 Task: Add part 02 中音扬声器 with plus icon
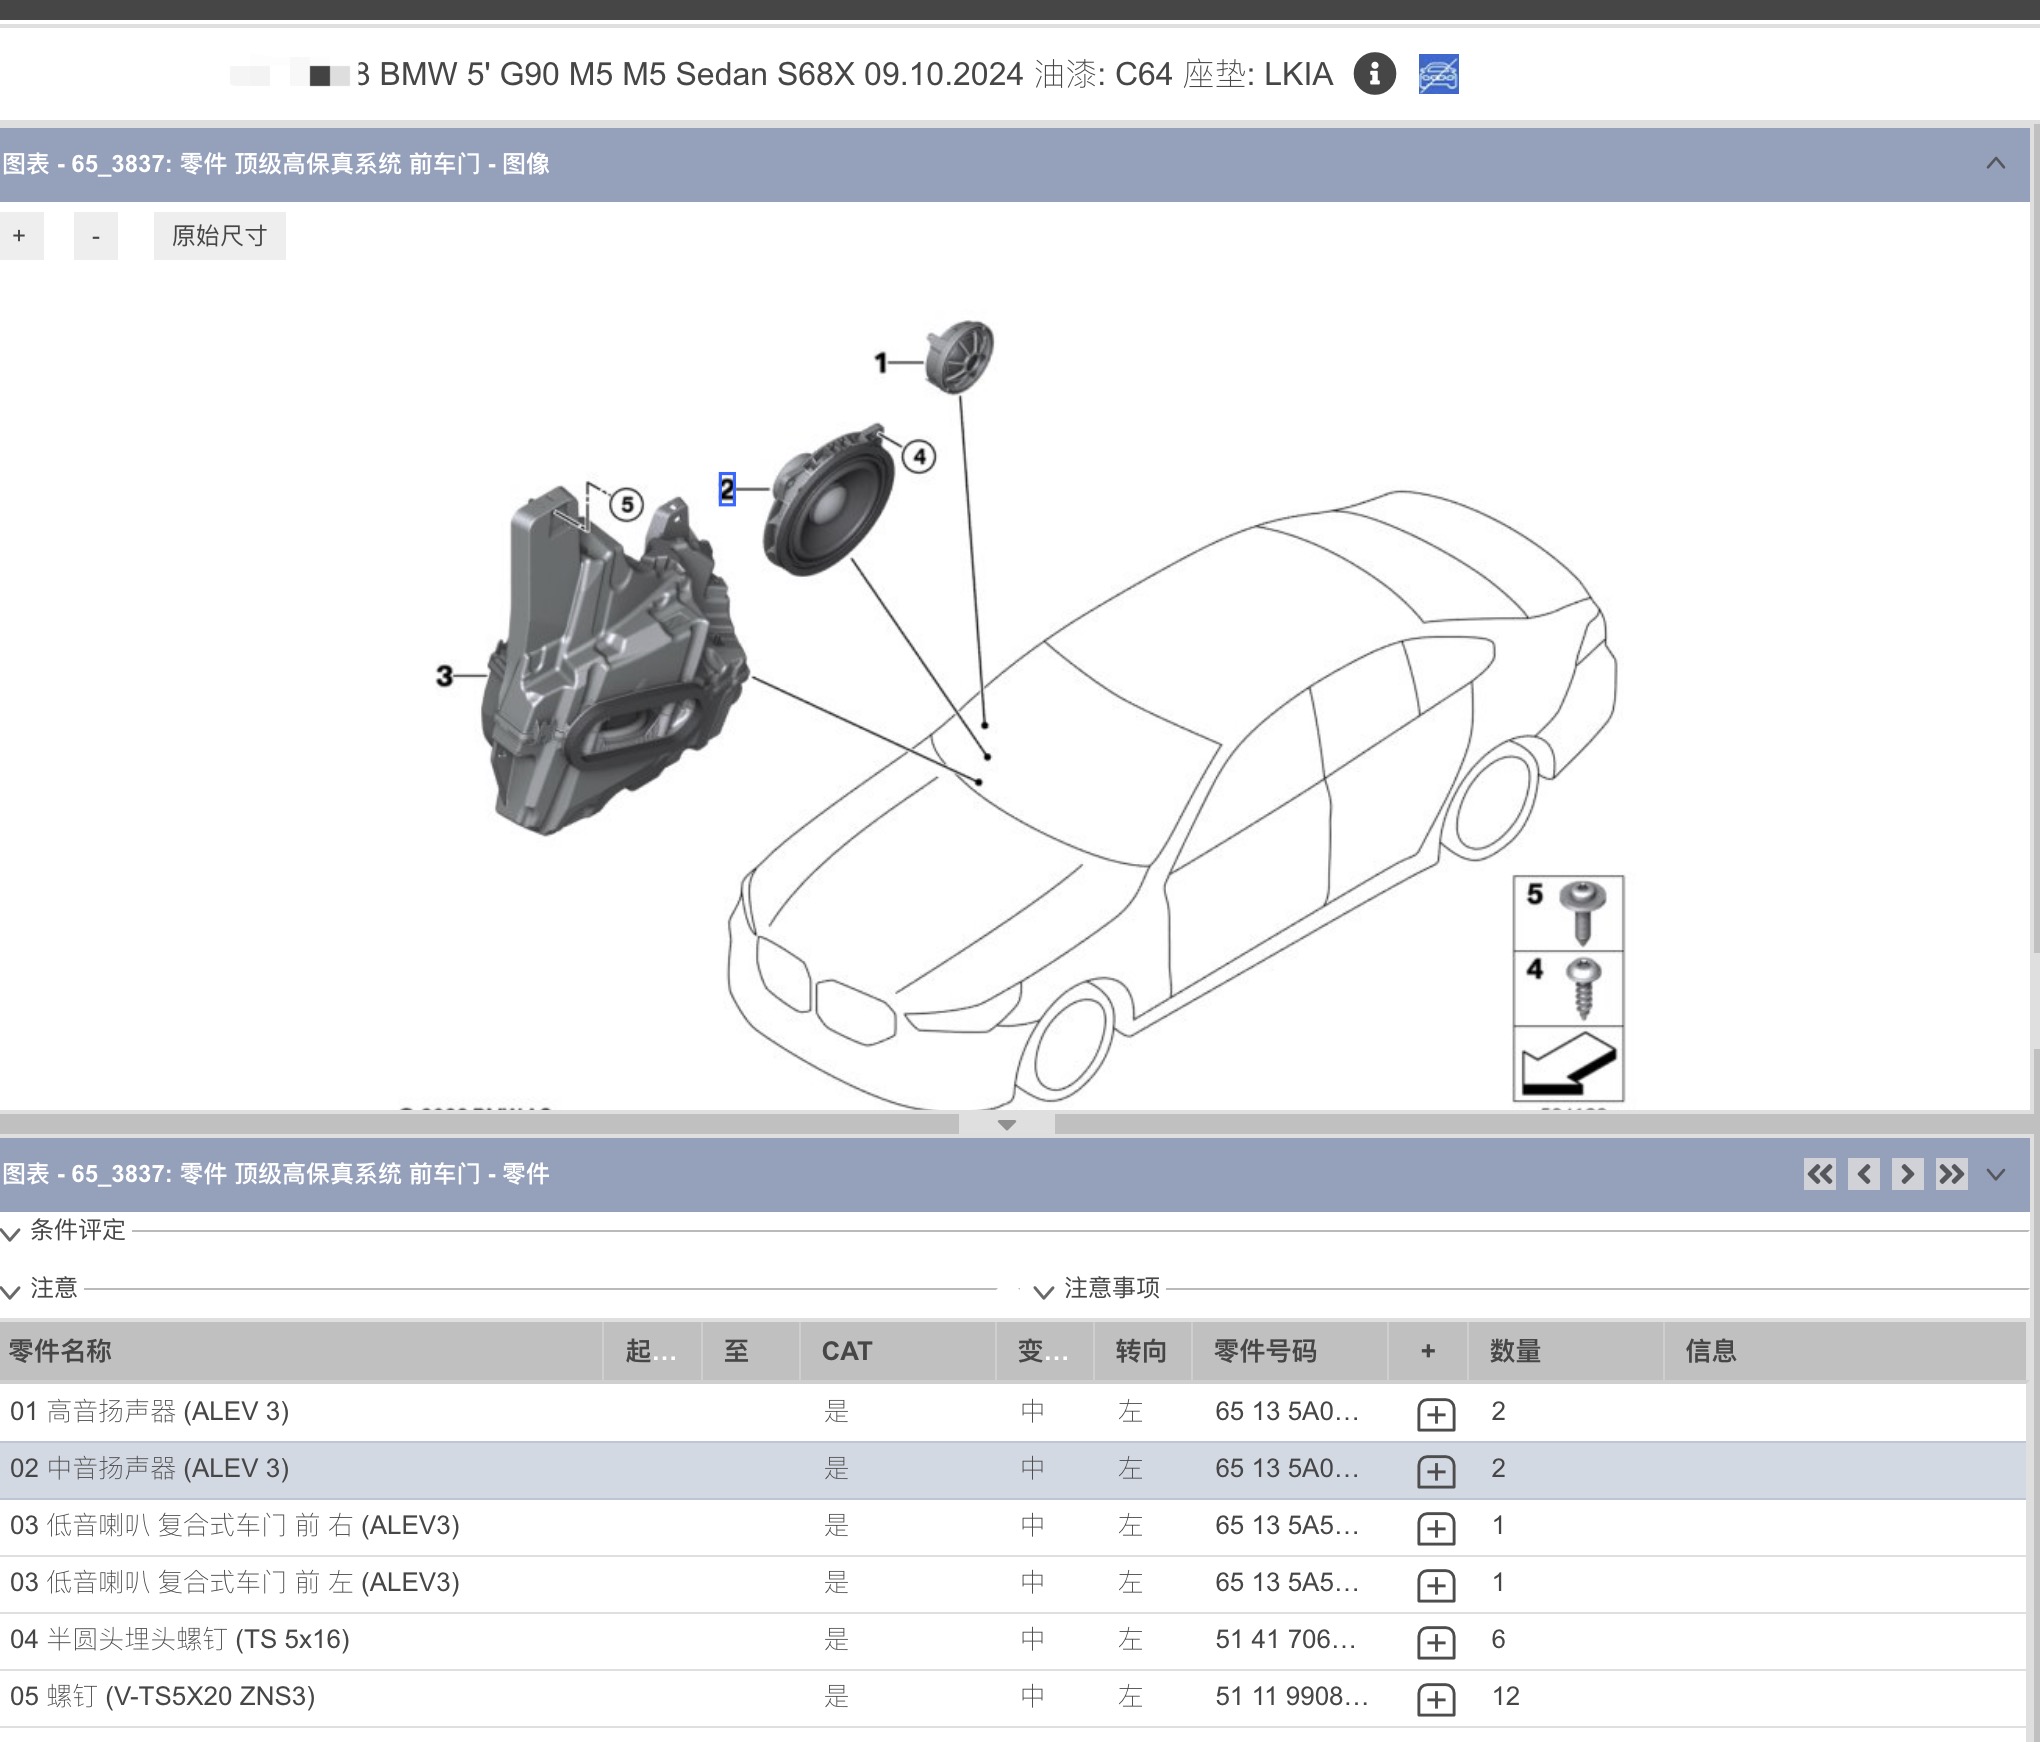coord(1436,1471)
